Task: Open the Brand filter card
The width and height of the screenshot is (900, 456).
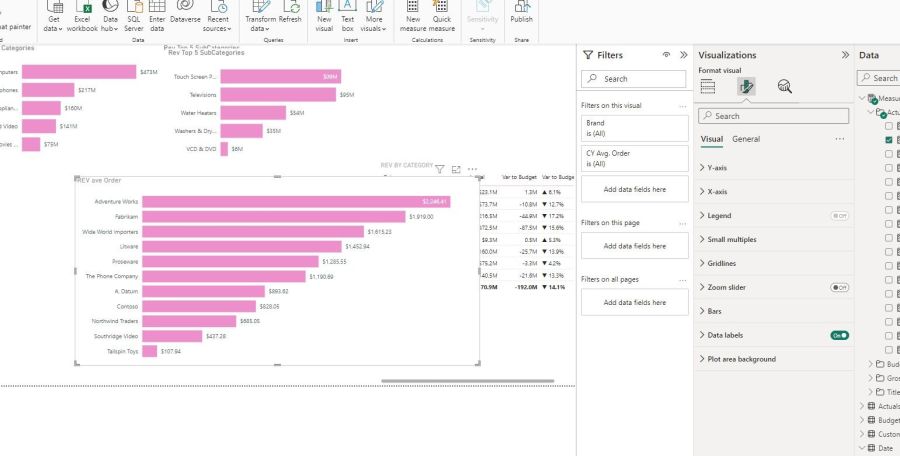Action: [x=634, y=128]
